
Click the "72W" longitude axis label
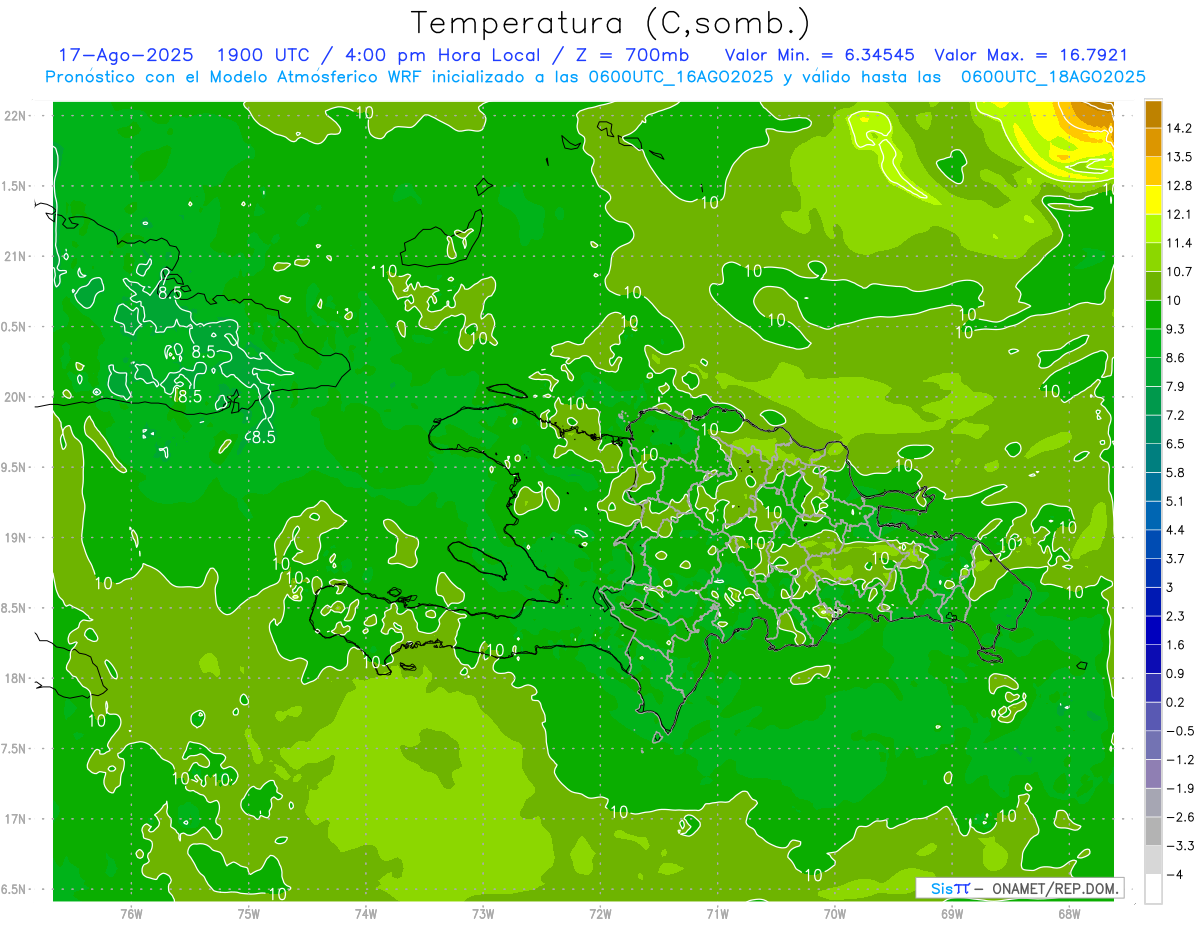click(600, 912)
